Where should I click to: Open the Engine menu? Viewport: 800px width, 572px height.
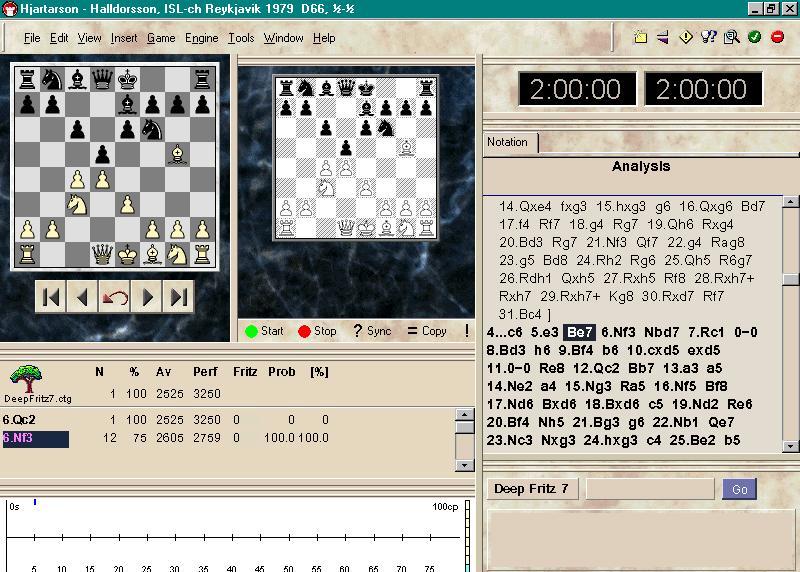pos(201,38)
